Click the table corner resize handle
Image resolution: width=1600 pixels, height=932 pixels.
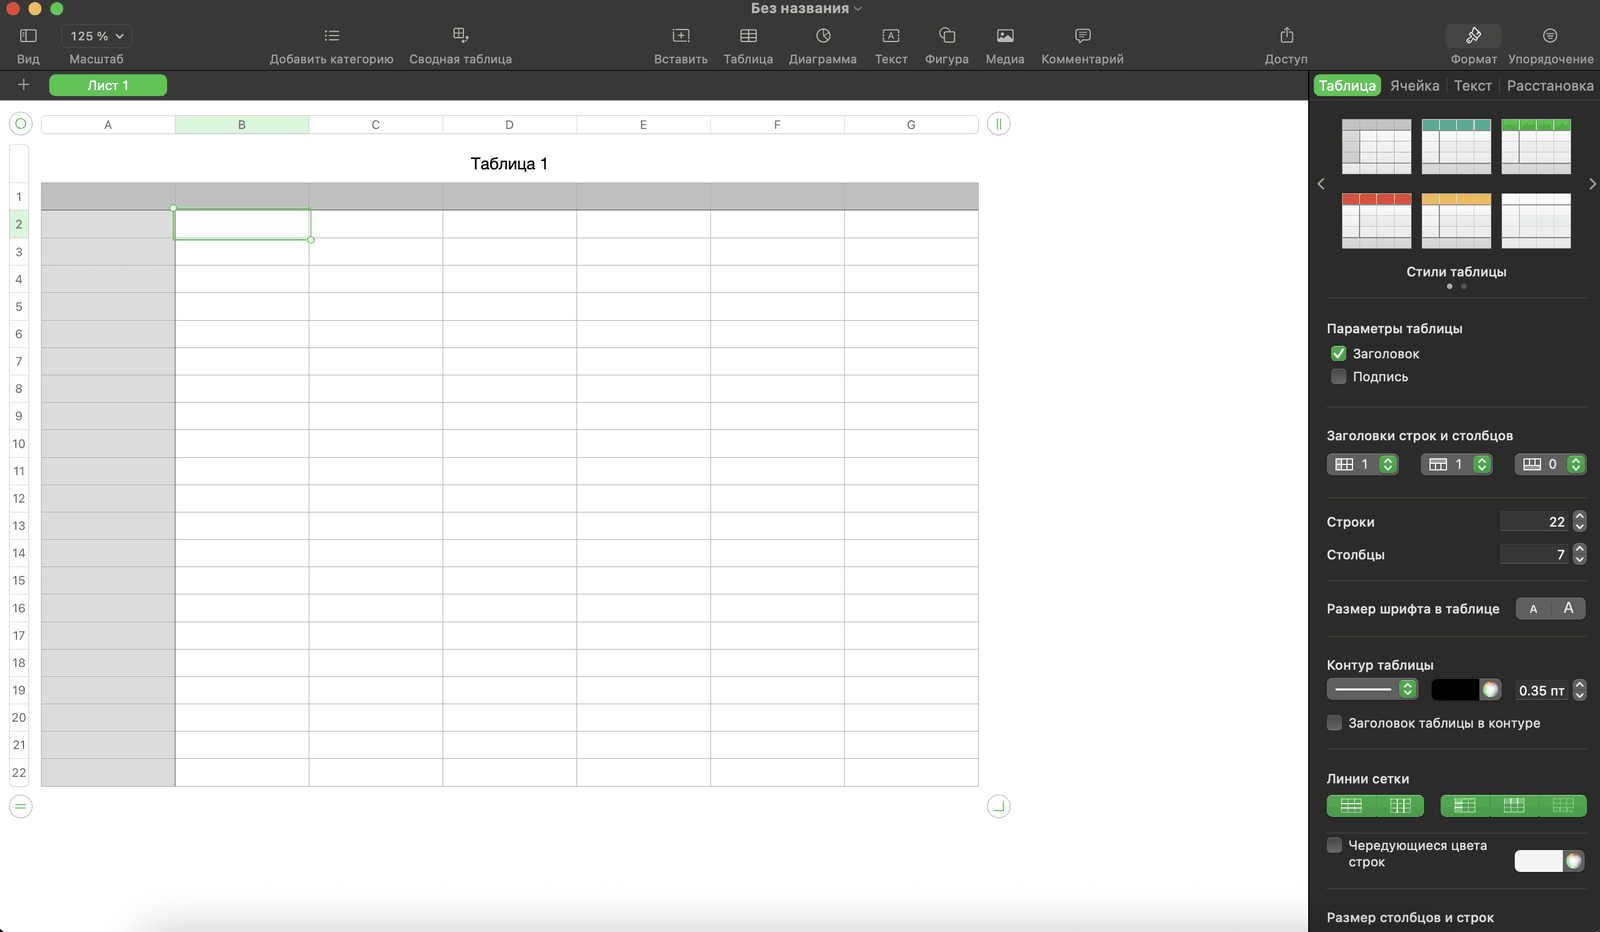pos(999,806)
